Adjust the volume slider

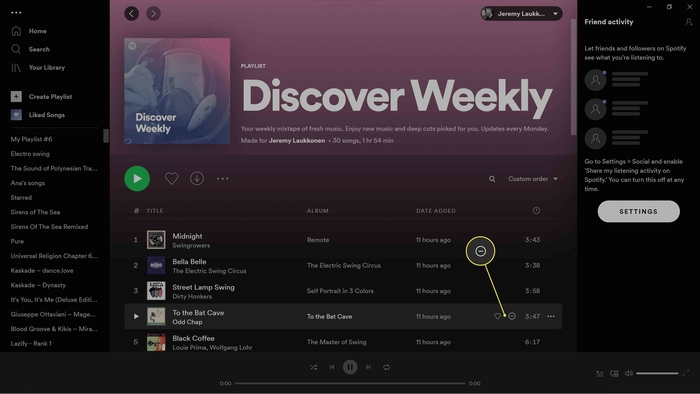click(x=657, y=373)
